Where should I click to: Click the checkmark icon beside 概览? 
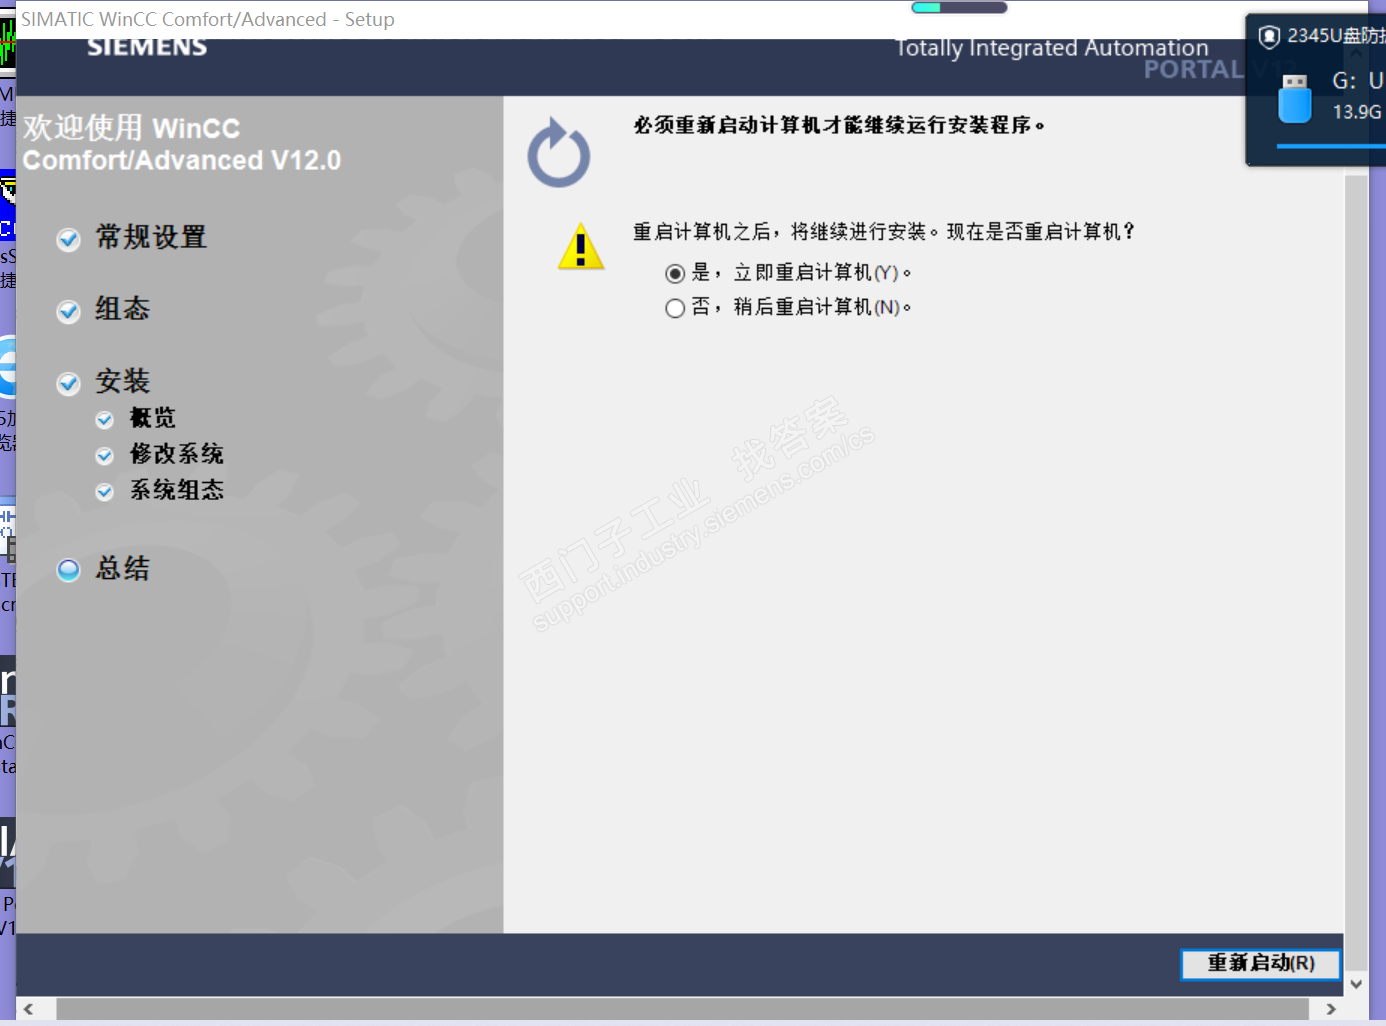point(105,420)
